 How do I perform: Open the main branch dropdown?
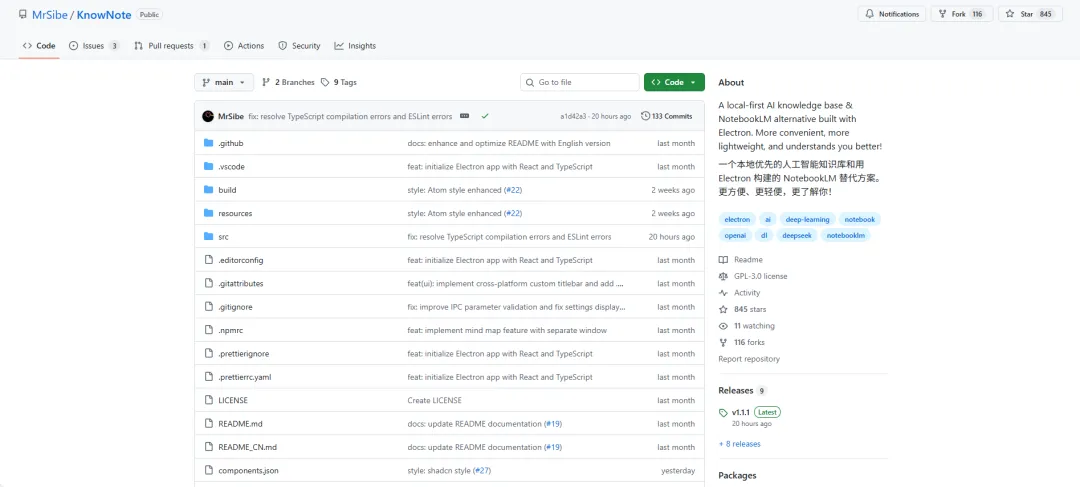point(224,83)
